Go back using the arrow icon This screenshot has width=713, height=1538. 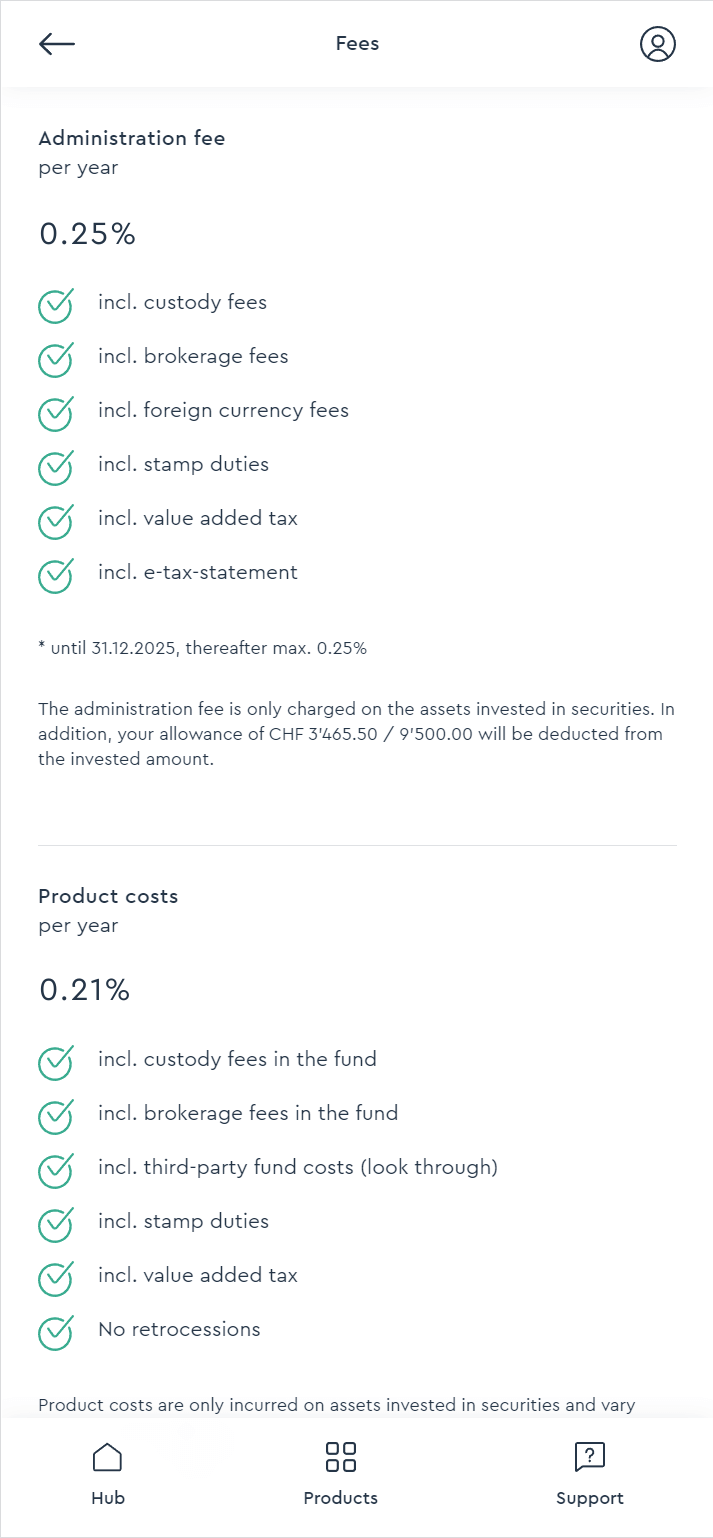[57, 44]
